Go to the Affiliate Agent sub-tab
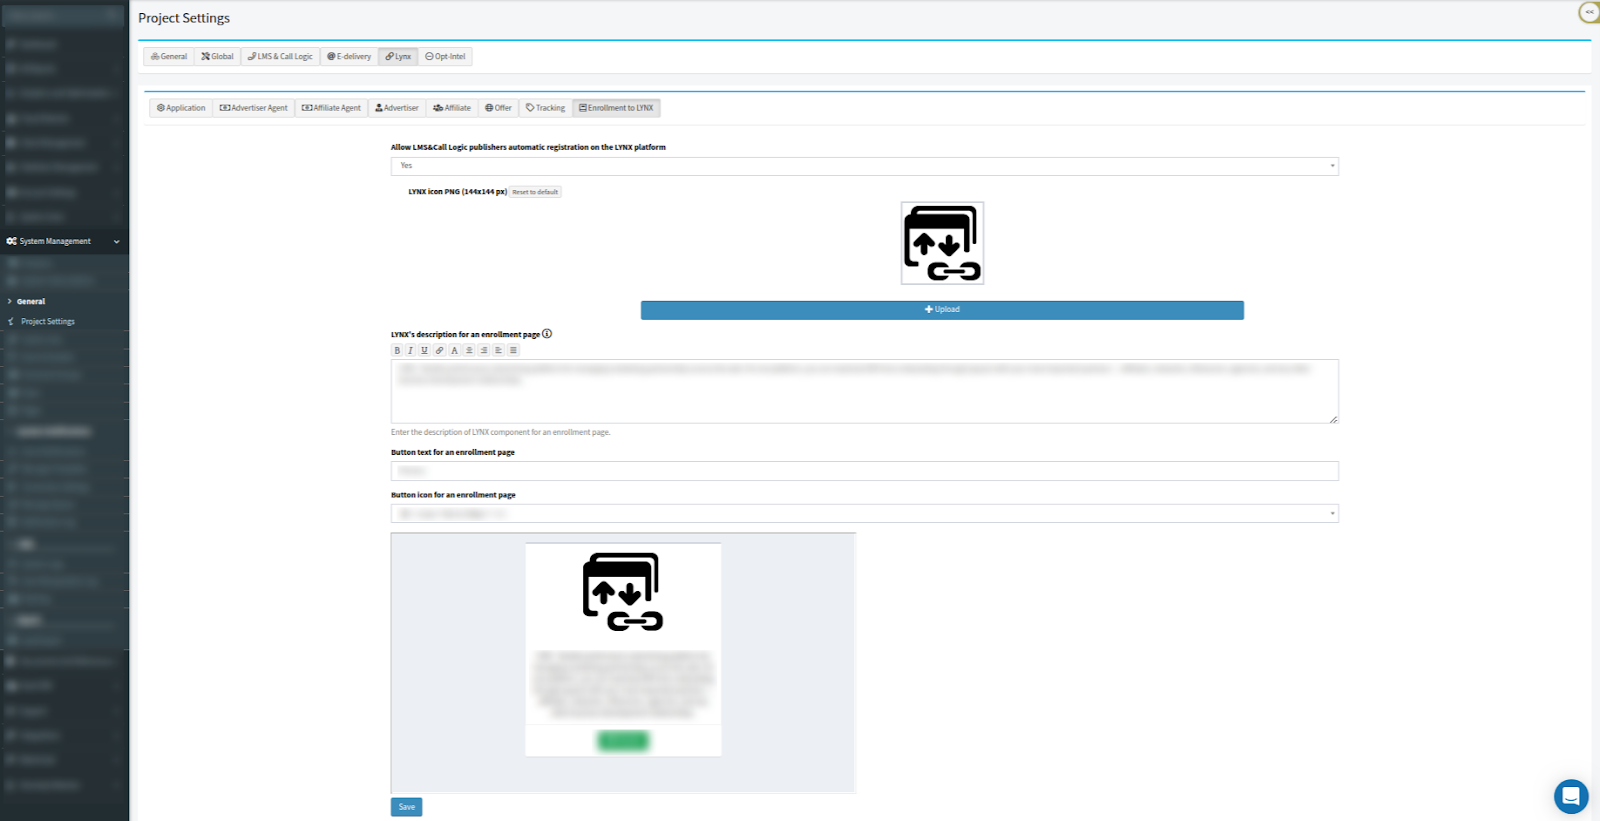Viewport: 1600px width, 821px height. click(331, 108)
